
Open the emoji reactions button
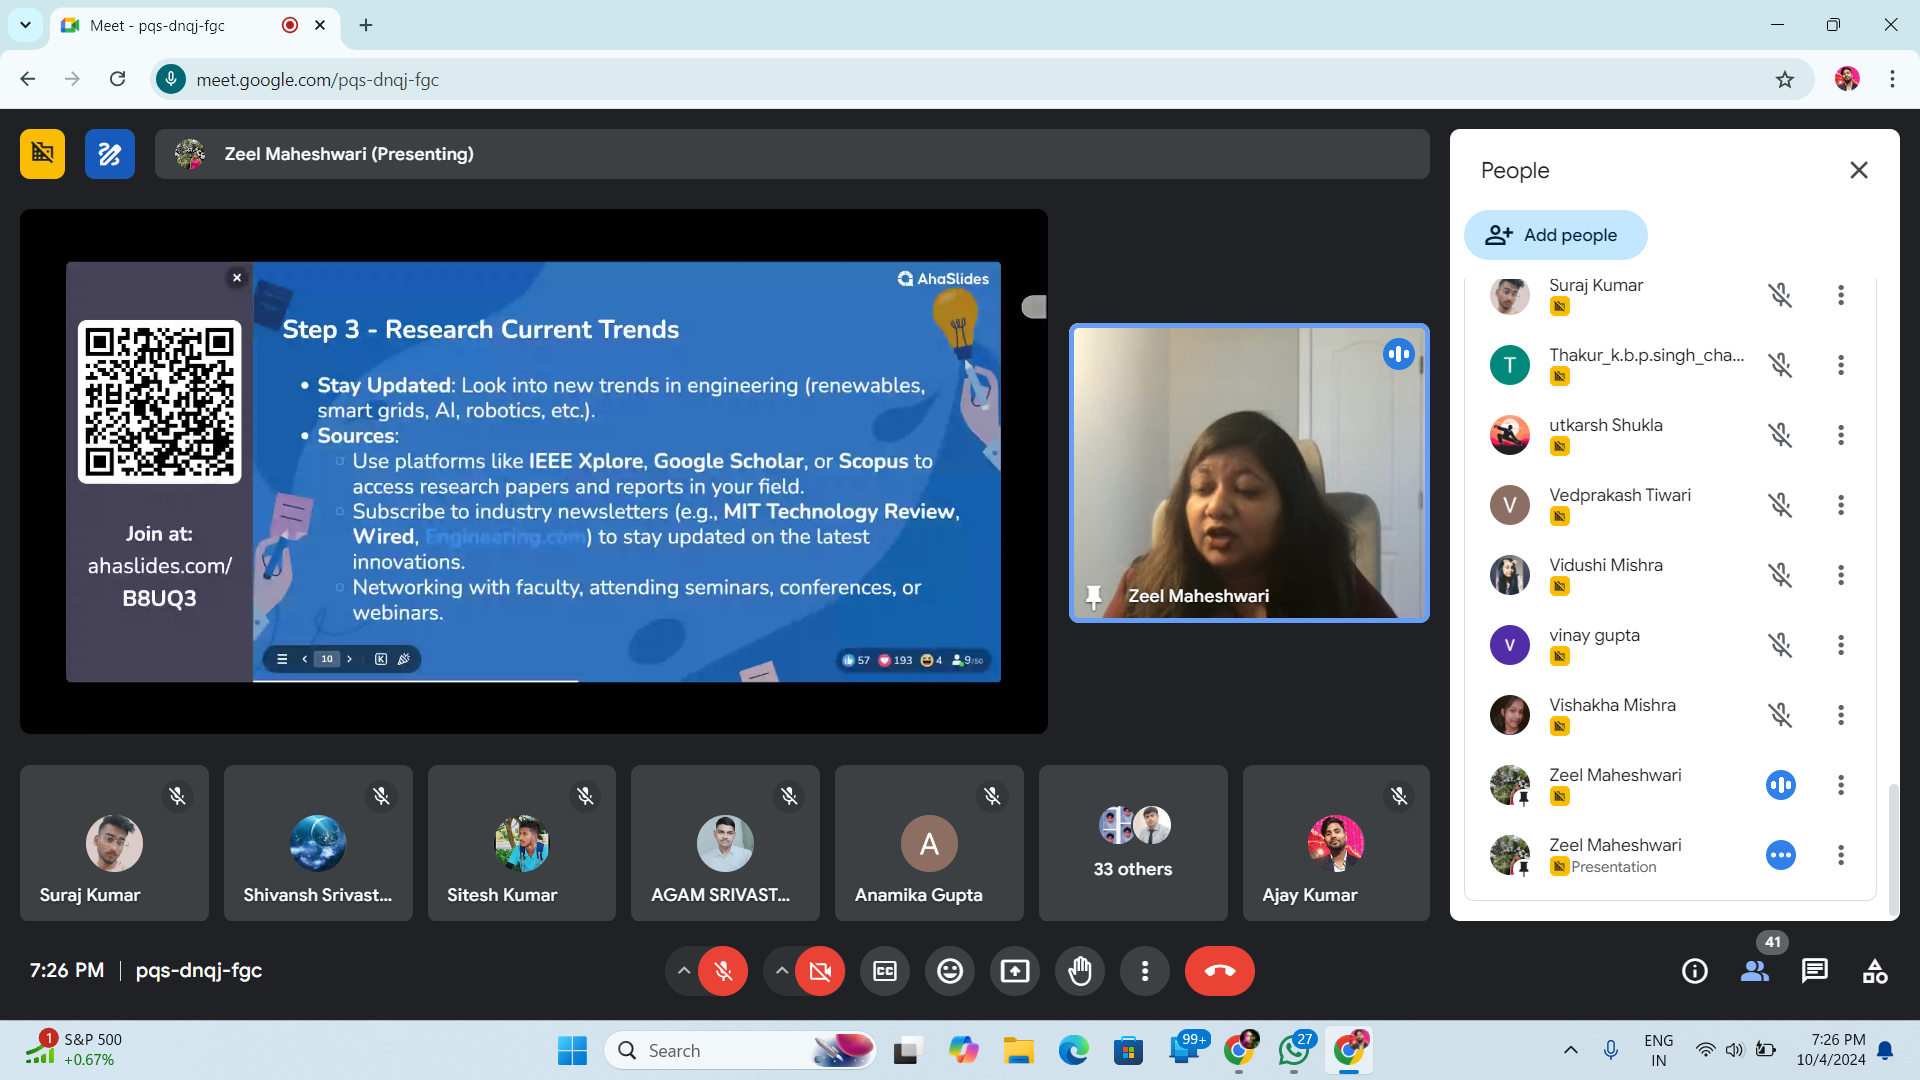coord(949,971)
